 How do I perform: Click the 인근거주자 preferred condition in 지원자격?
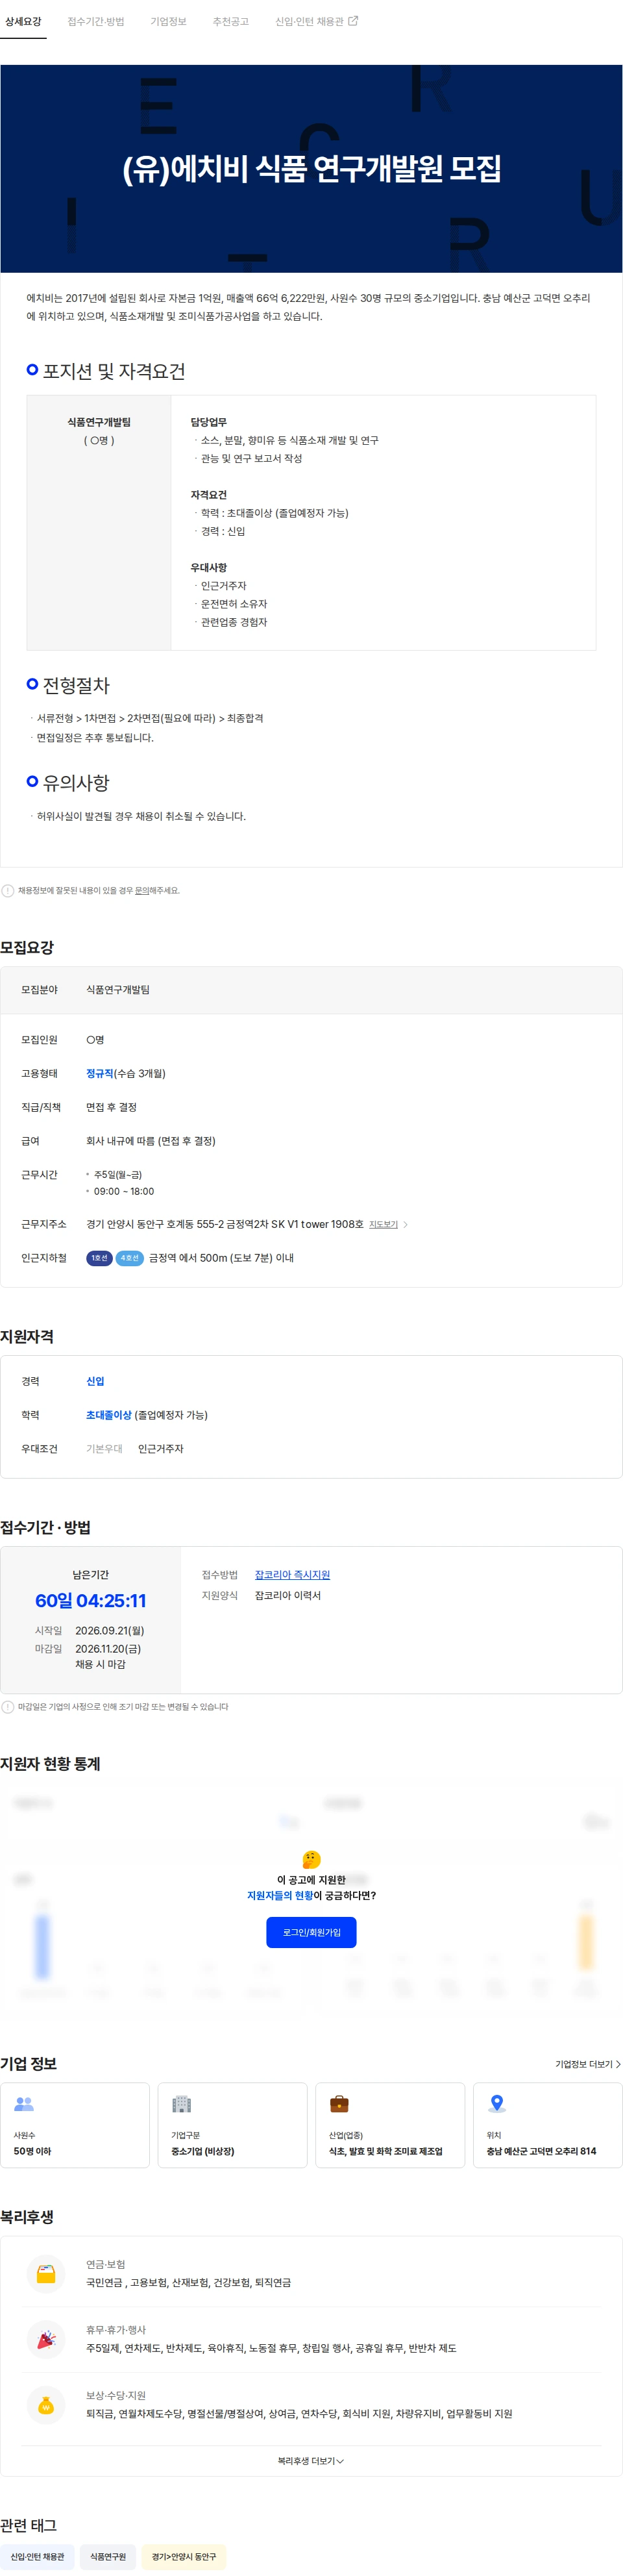click(x=161, y=1449)
